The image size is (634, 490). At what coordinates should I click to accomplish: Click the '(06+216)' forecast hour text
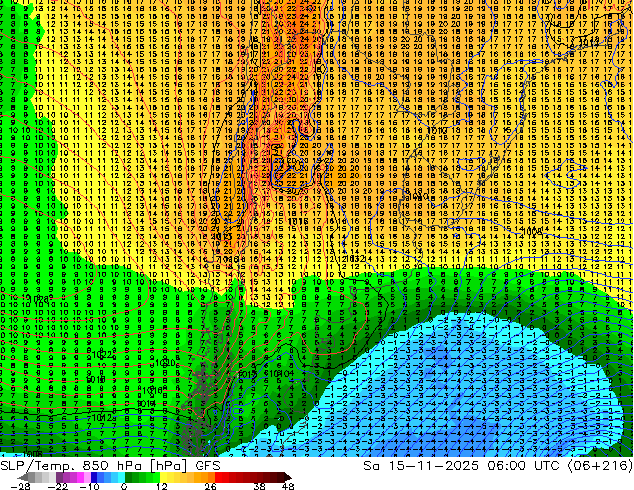coord(600,466)
